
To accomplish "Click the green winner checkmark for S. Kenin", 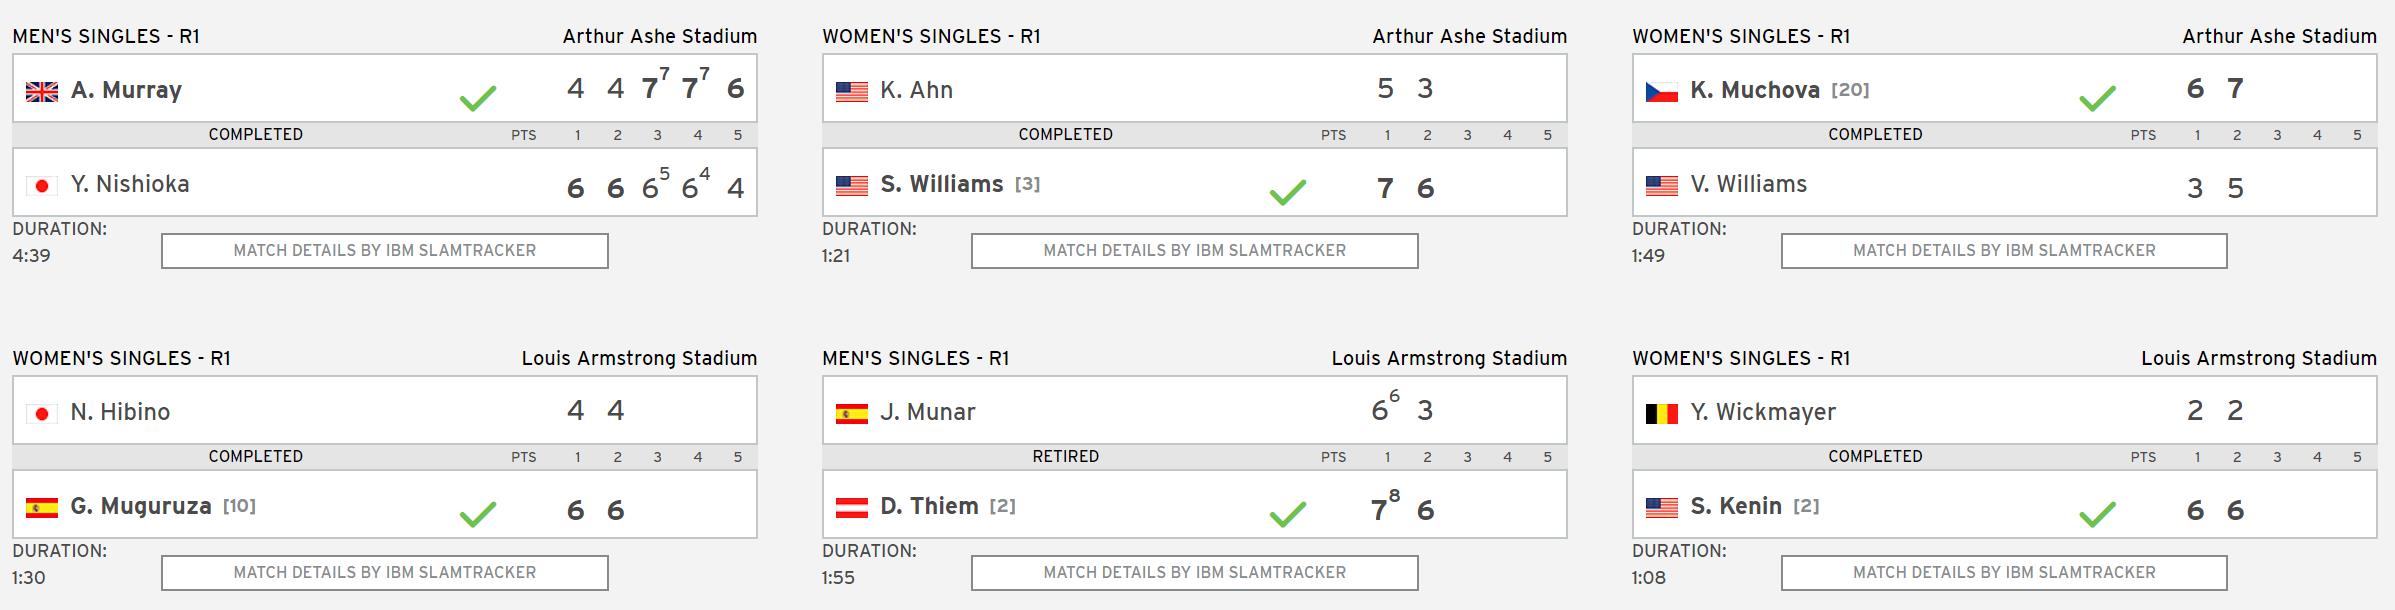I will pos(2097,514).
